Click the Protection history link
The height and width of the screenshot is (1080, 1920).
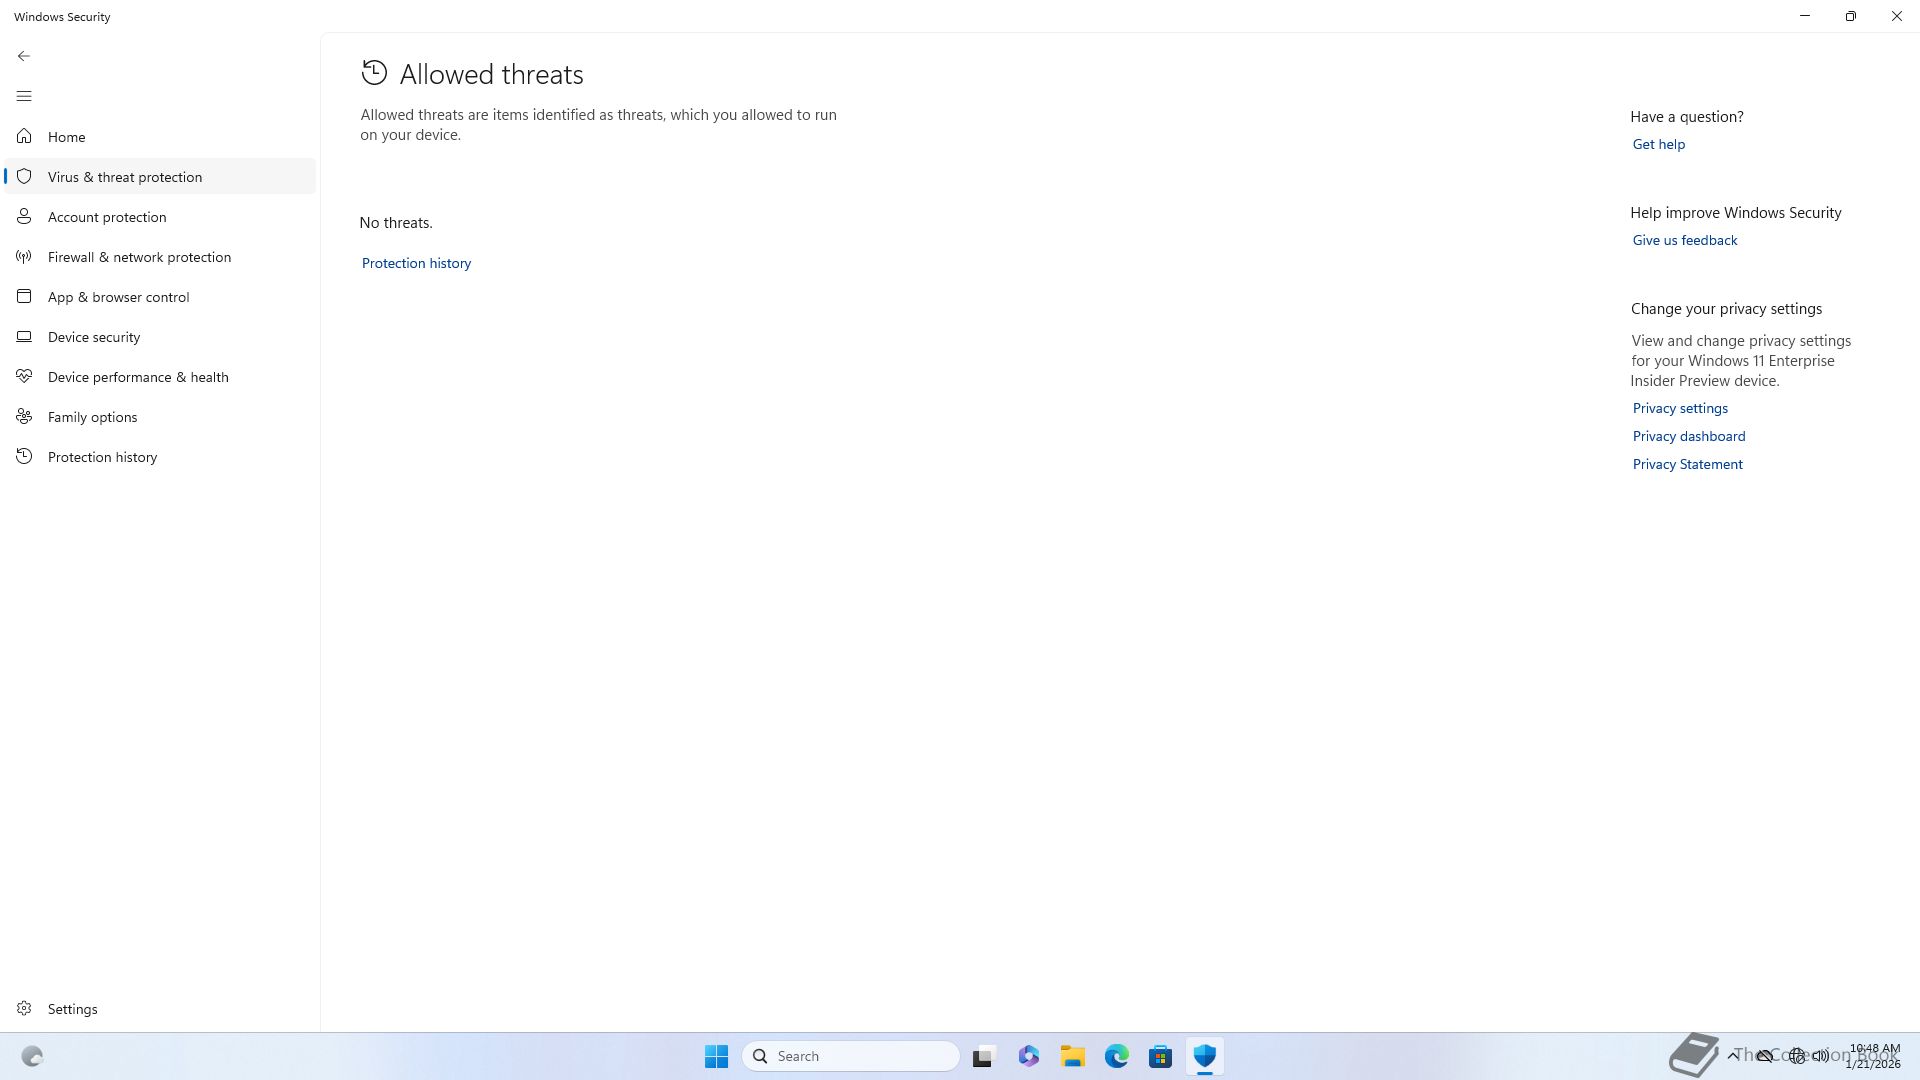point(416,263)
